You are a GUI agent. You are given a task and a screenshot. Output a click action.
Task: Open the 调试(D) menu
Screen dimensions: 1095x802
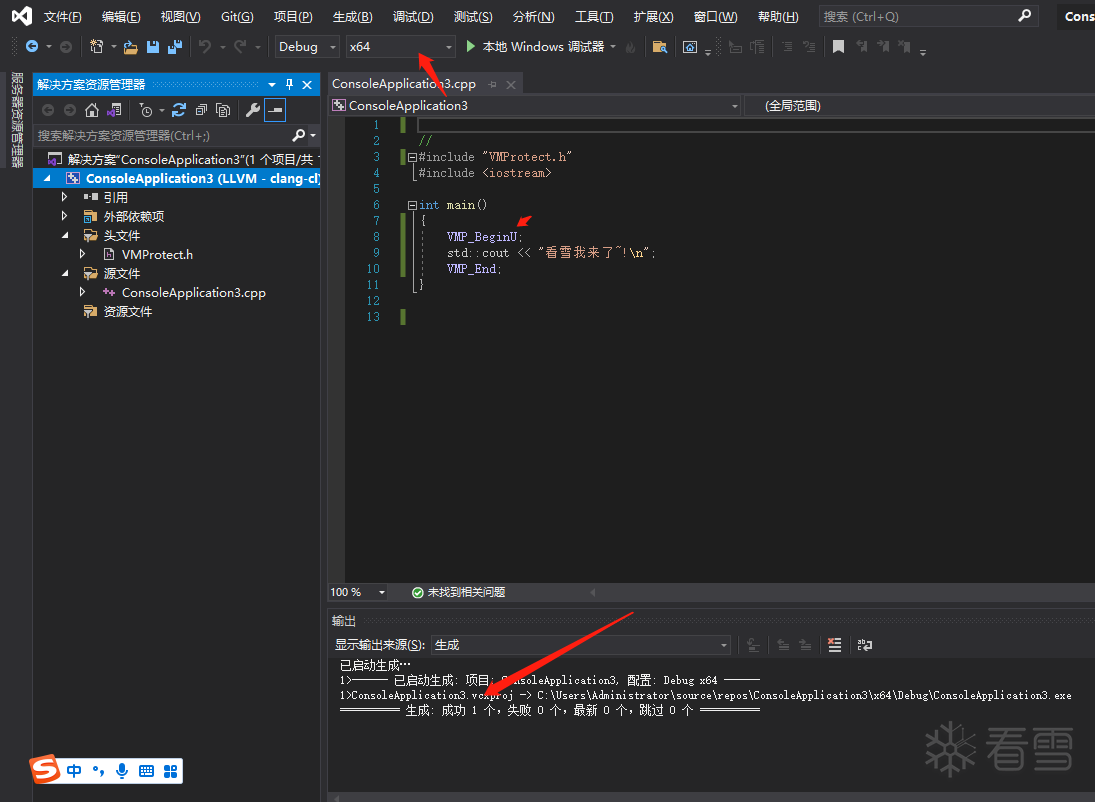point(413,17)
